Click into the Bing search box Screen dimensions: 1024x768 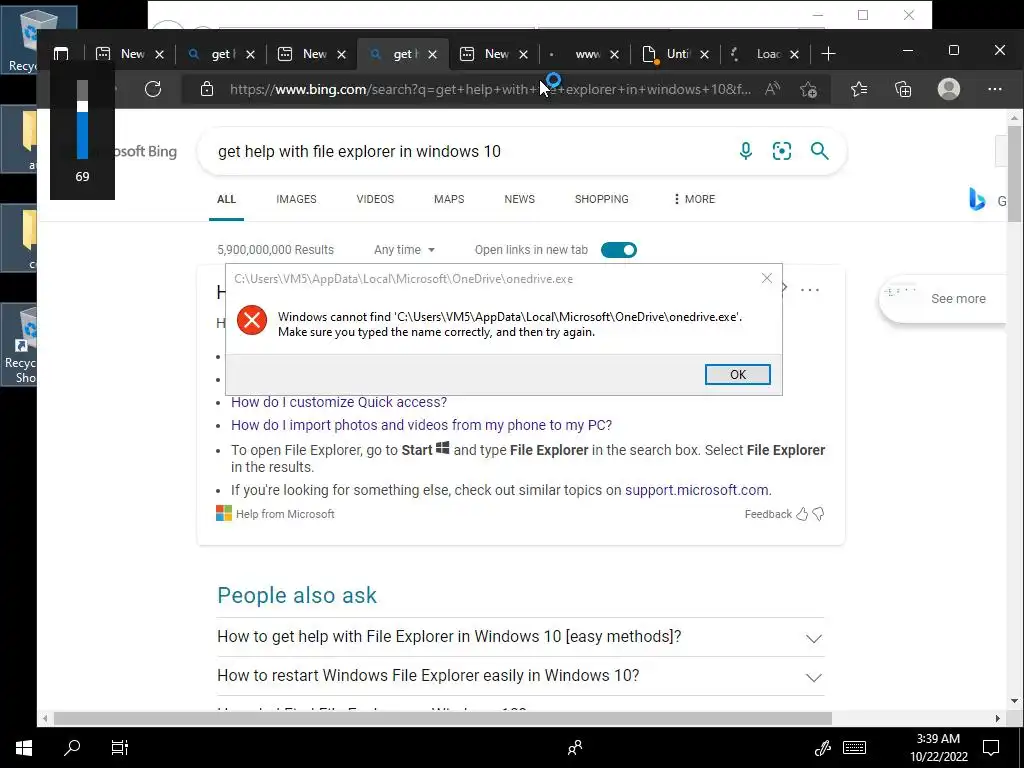click(x=470, y=152)
